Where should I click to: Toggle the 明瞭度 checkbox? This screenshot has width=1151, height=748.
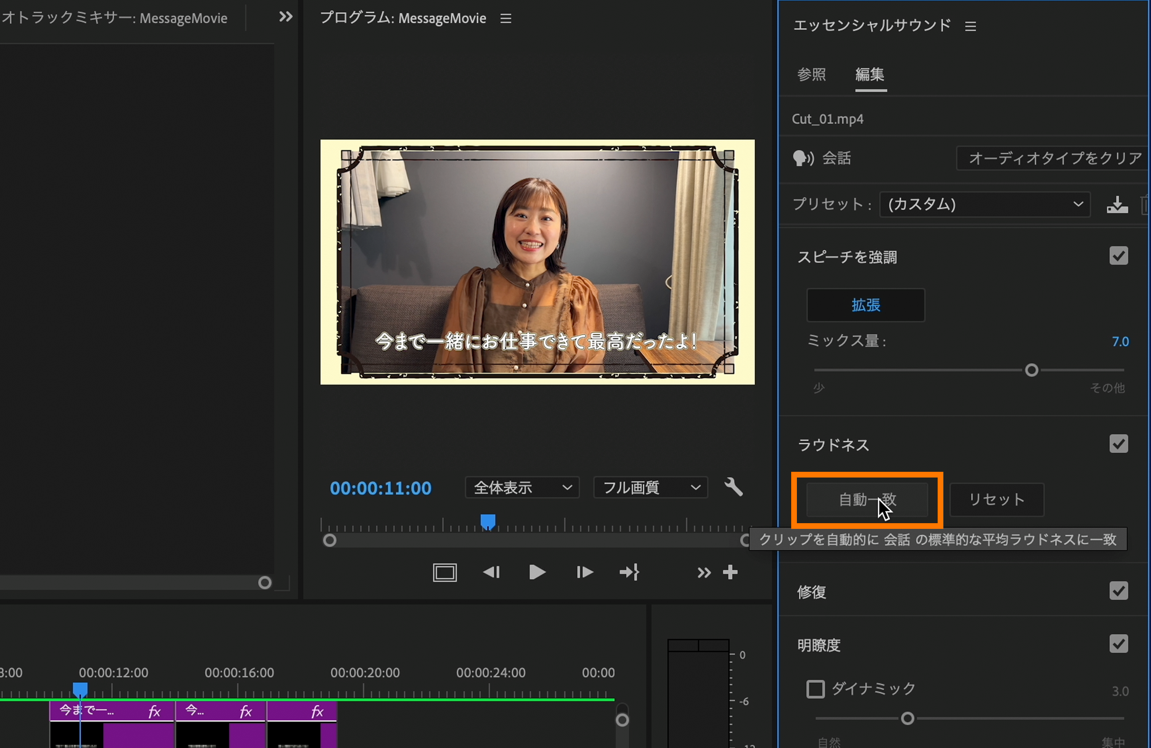click(1119, 643)
